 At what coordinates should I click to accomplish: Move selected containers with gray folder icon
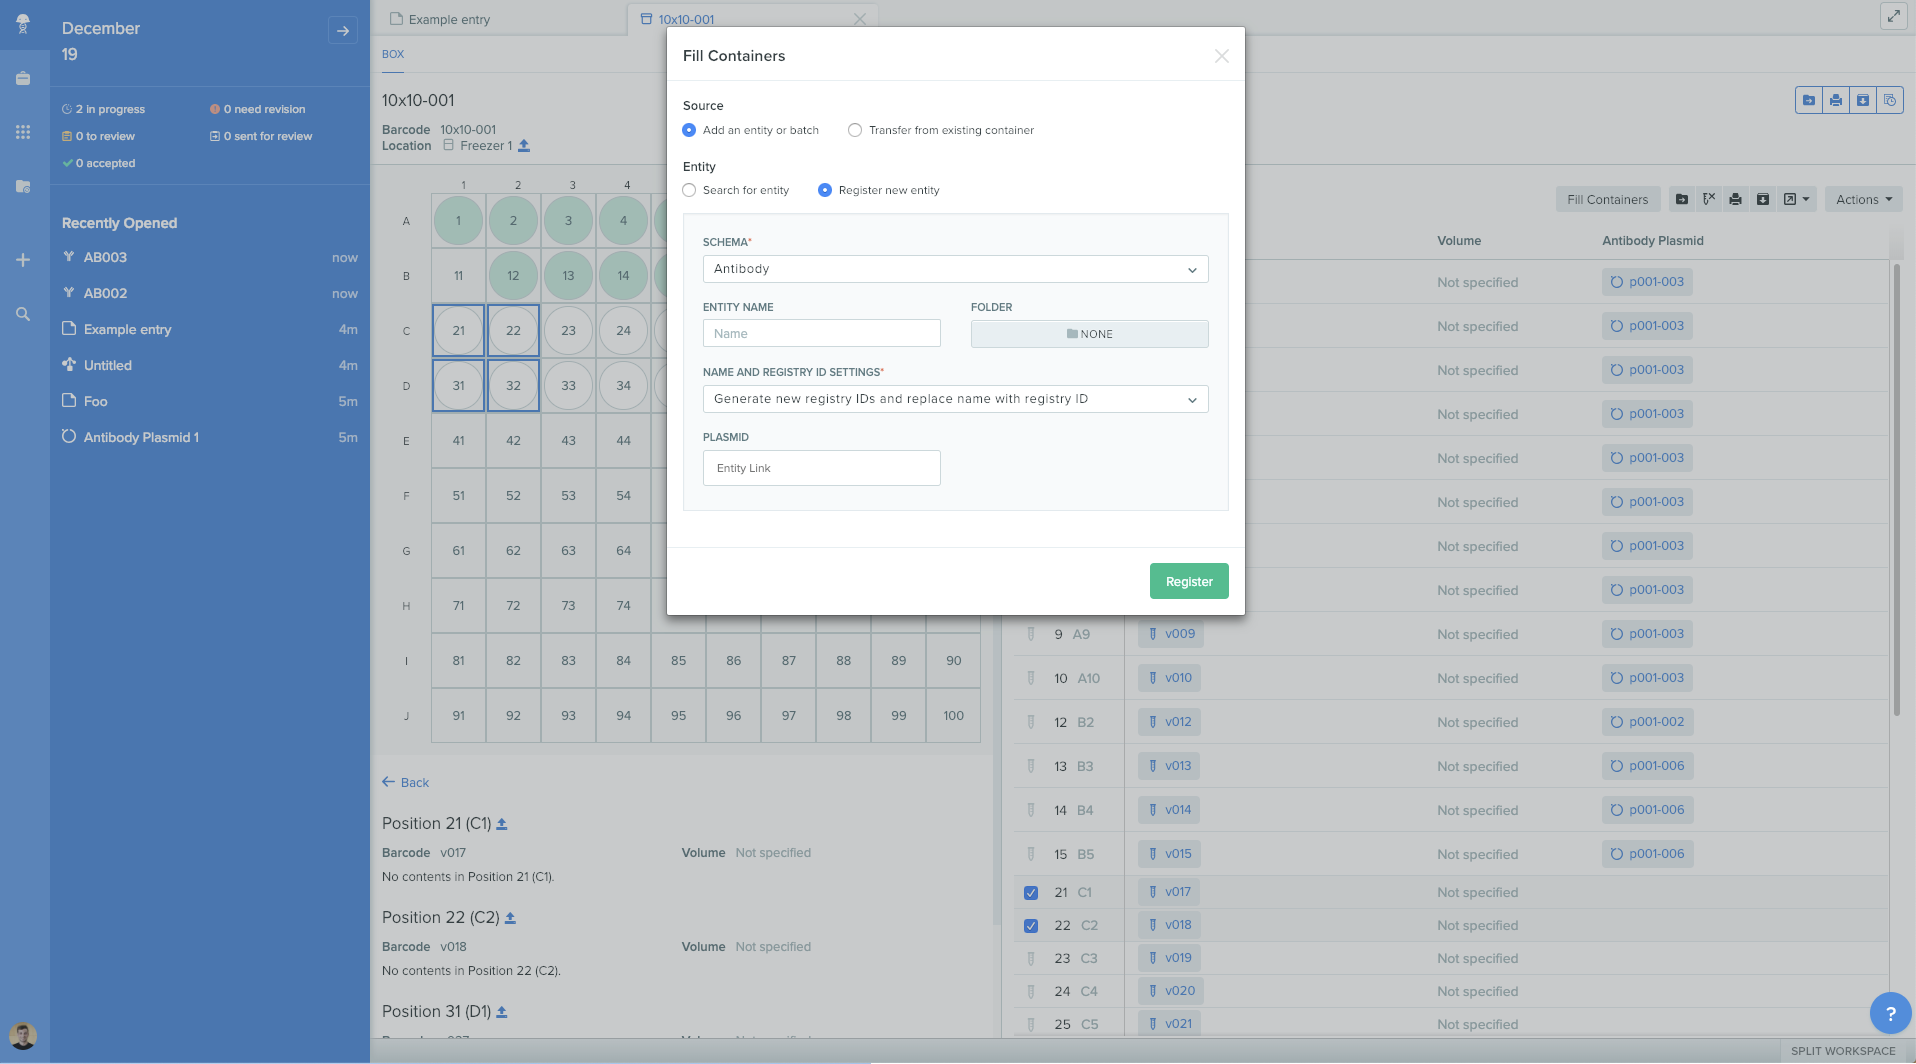pyautogui.click(x=1682, y=199)
